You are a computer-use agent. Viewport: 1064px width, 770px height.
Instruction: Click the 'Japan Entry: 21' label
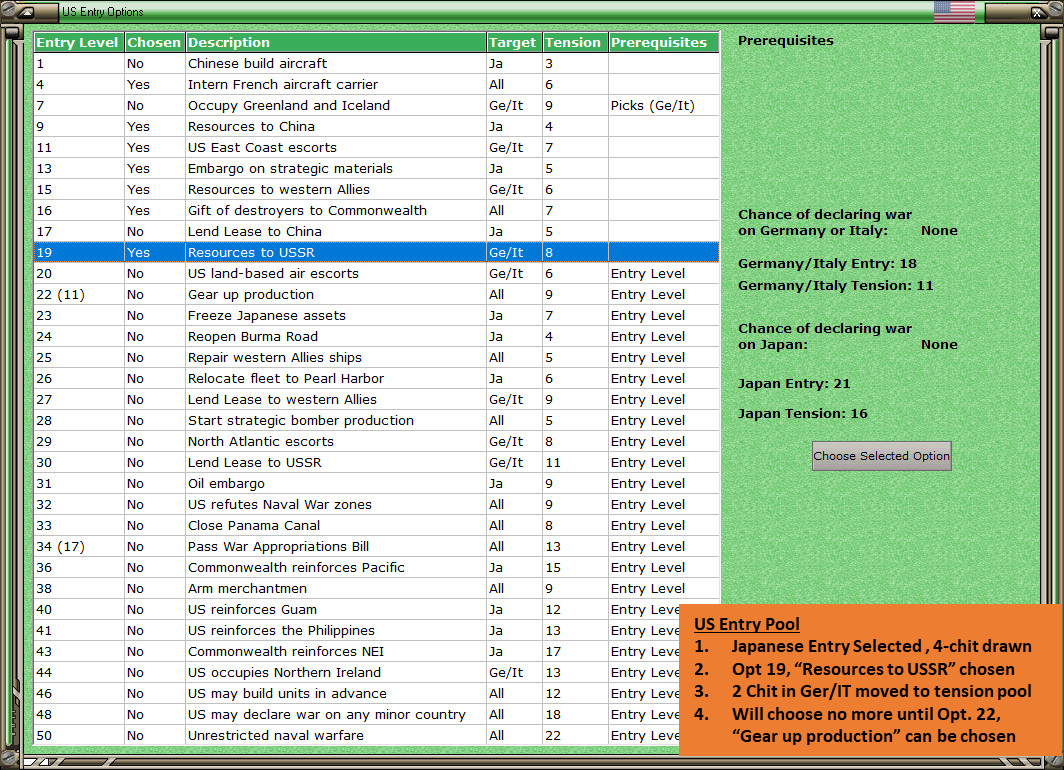click(x=794, y=384)
